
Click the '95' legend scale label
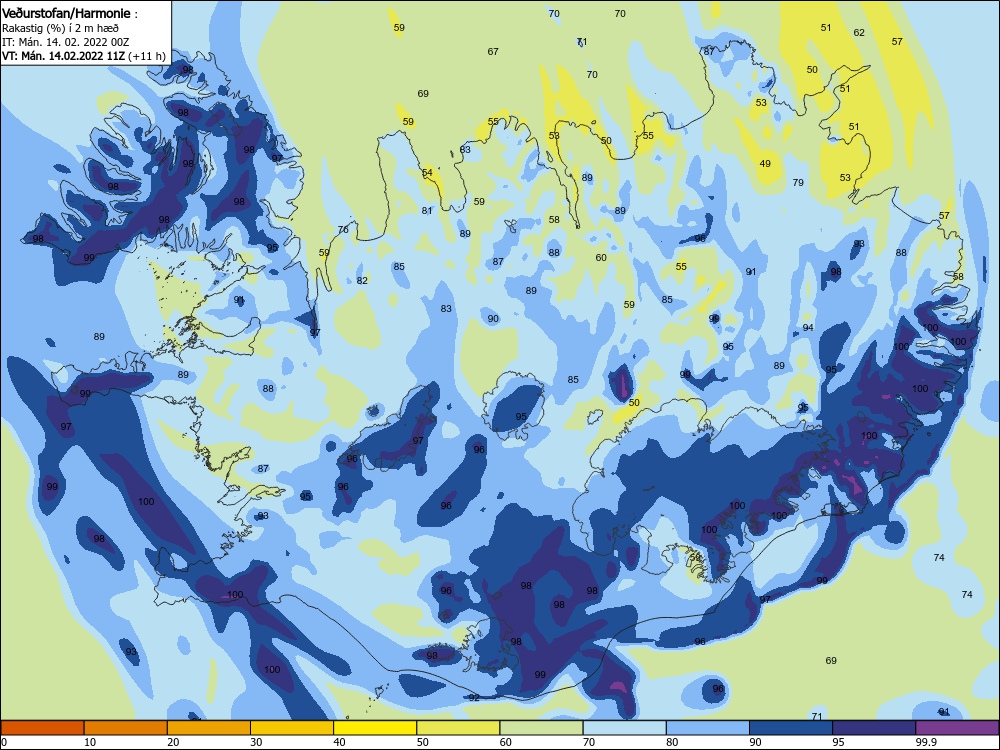837,742
